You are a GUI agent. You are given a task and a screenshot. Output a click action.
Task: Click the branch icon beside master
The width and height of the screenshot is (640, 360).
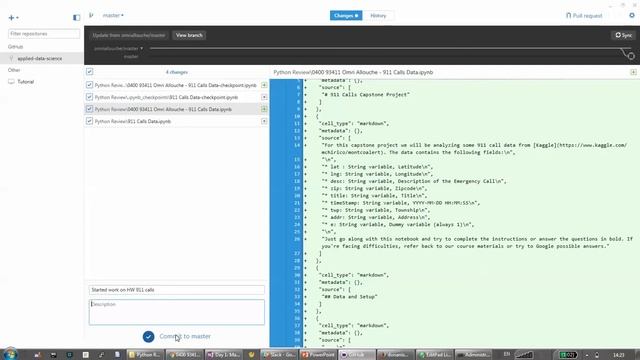coord(91,16)
